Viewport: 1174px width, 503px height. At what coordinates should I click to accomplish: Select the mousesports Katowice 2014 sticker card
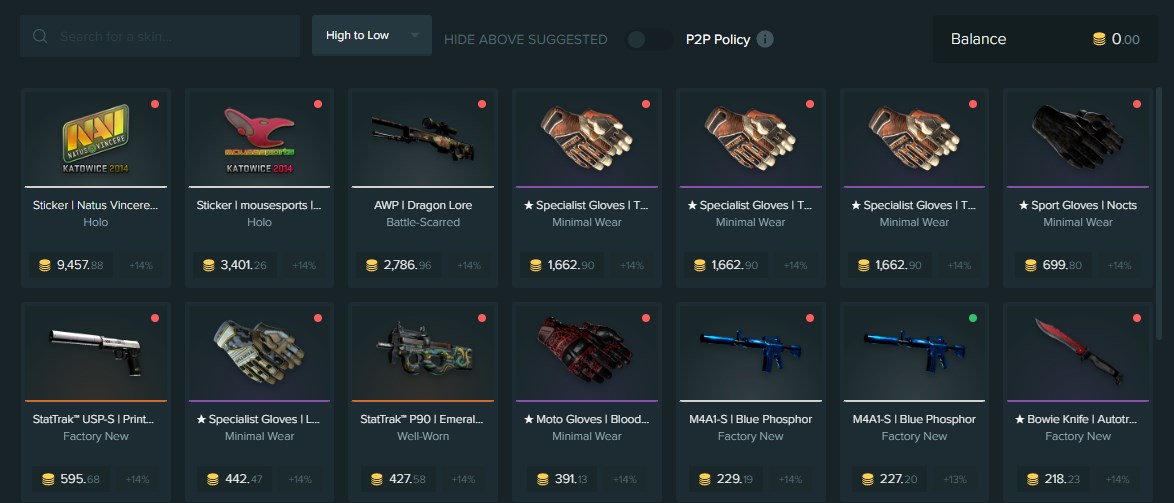point(259,188)
